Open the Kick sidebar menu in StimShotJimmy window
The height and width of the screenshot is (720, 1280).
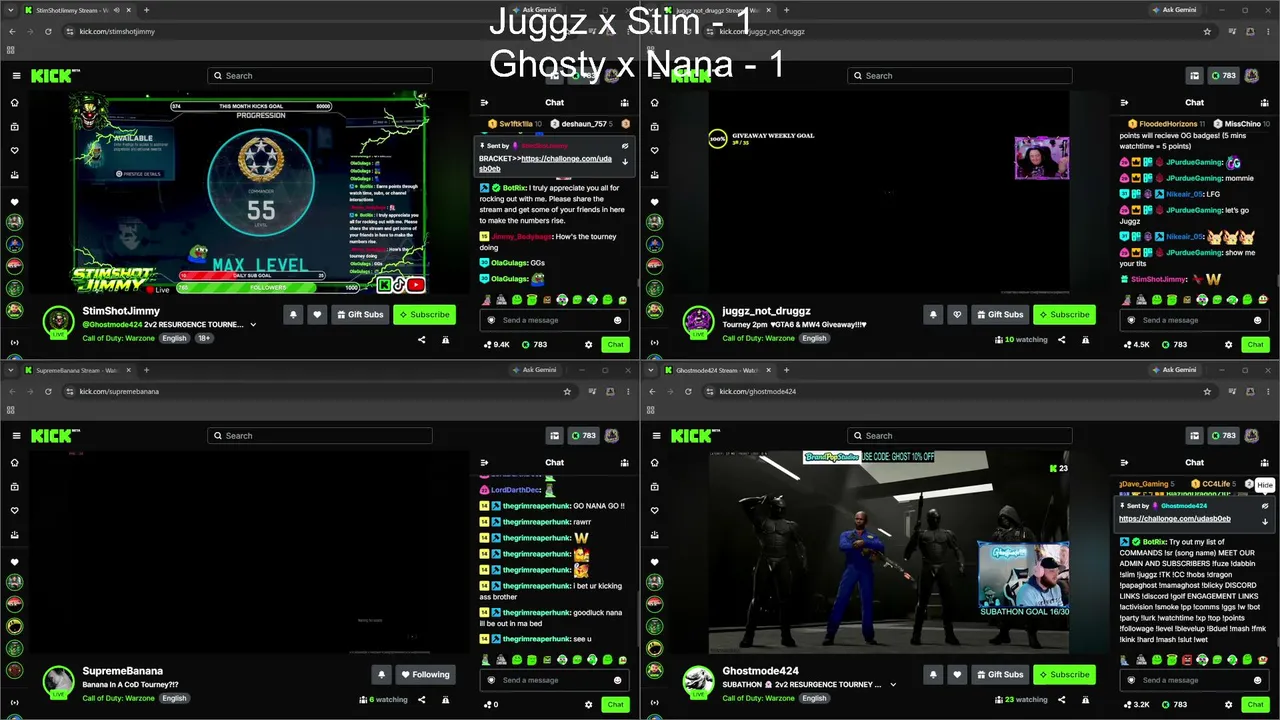coord(15,76)
